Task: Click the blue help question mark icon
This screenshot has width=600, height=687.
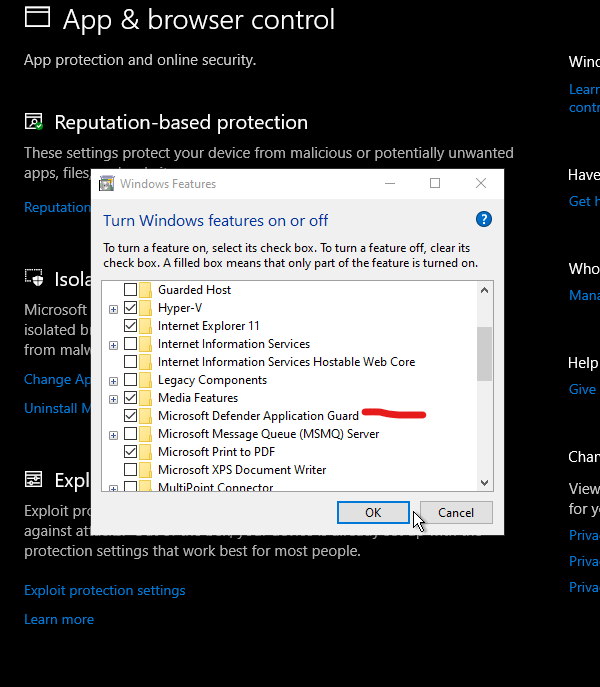Action: 484,220
